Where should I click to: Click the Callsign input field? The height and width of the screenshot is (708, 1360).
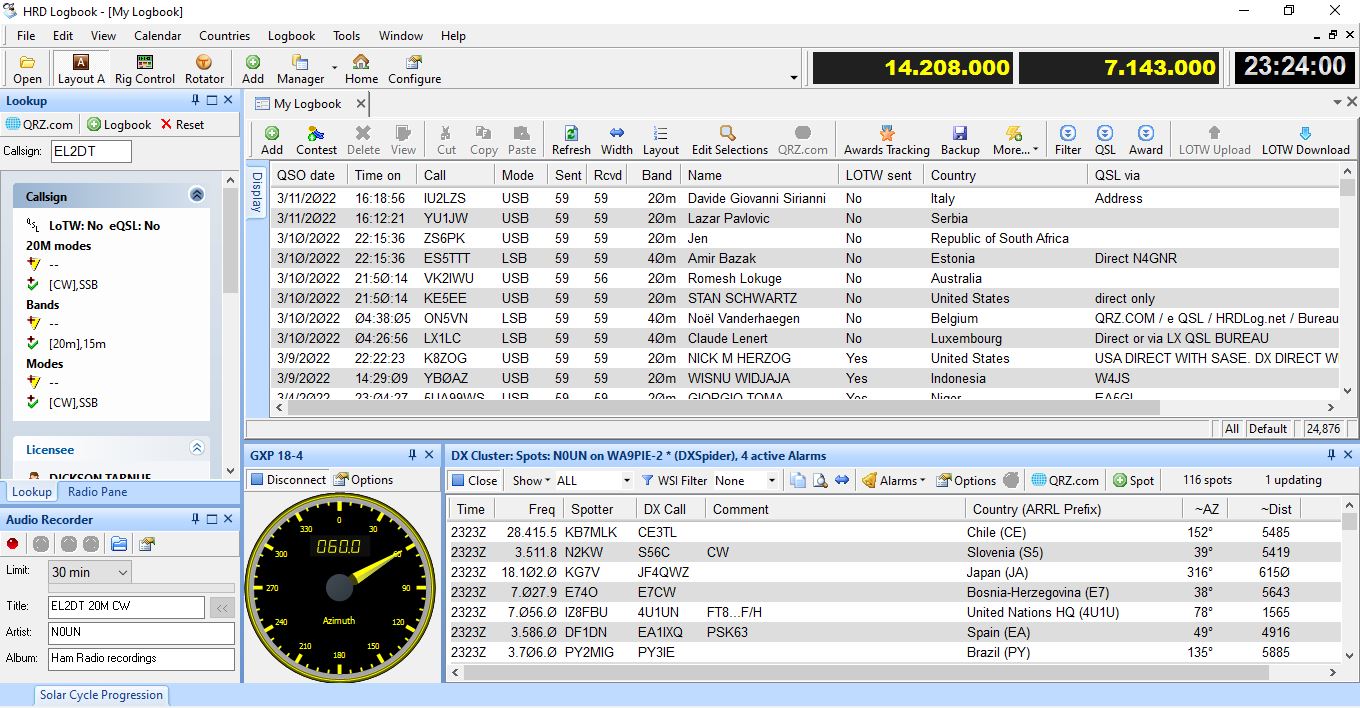[x=91, y=151]
